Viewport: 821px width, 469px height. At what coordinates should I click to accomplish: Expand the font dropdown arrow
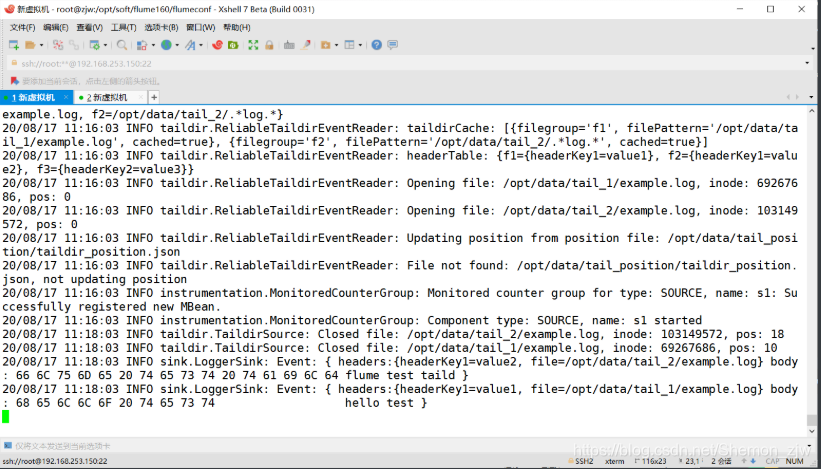click(201, 46)
